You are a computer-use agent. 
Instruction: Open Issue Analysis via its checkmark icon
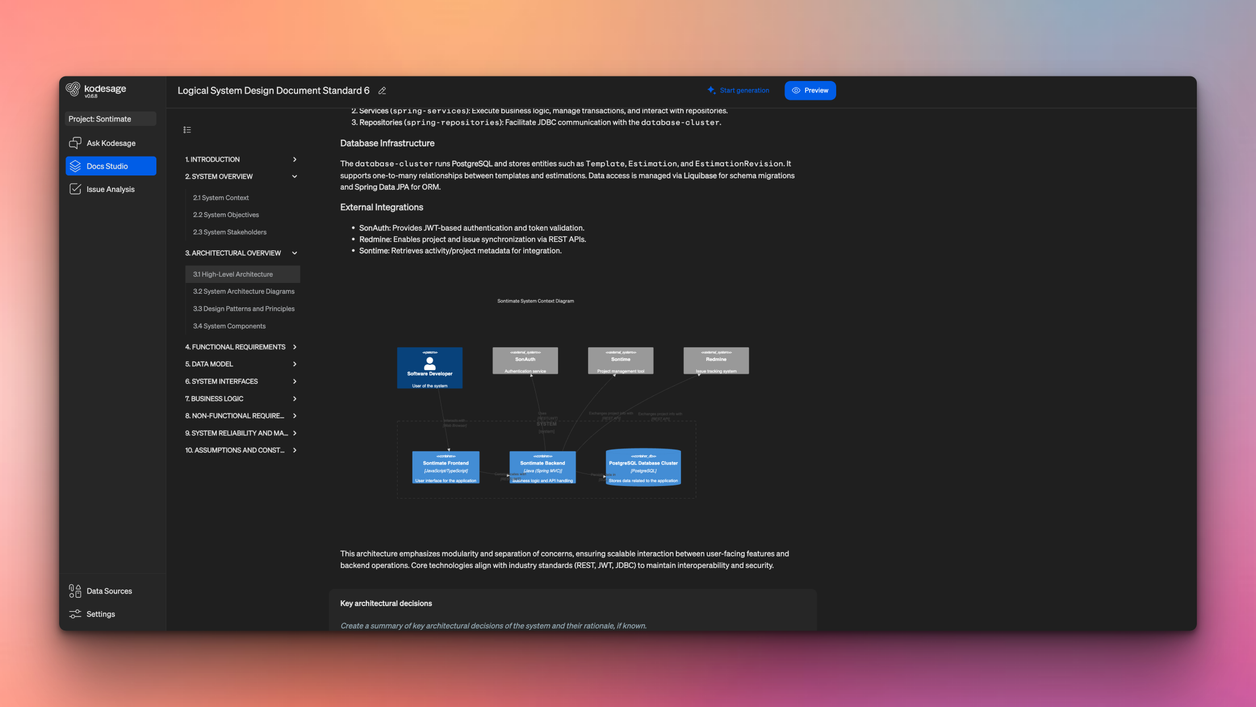pyautogui.click(x=74, y=189)
